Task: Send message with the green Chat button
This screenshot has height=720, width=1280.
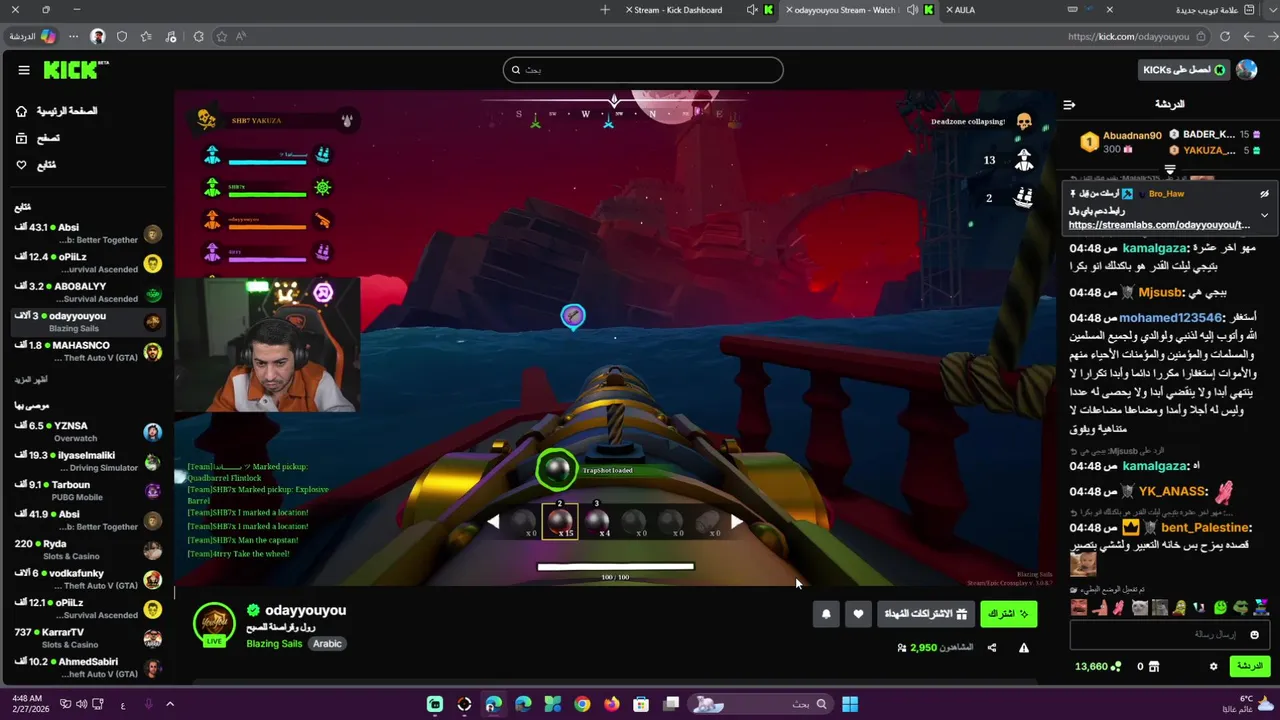Action: coord(1250,666)
